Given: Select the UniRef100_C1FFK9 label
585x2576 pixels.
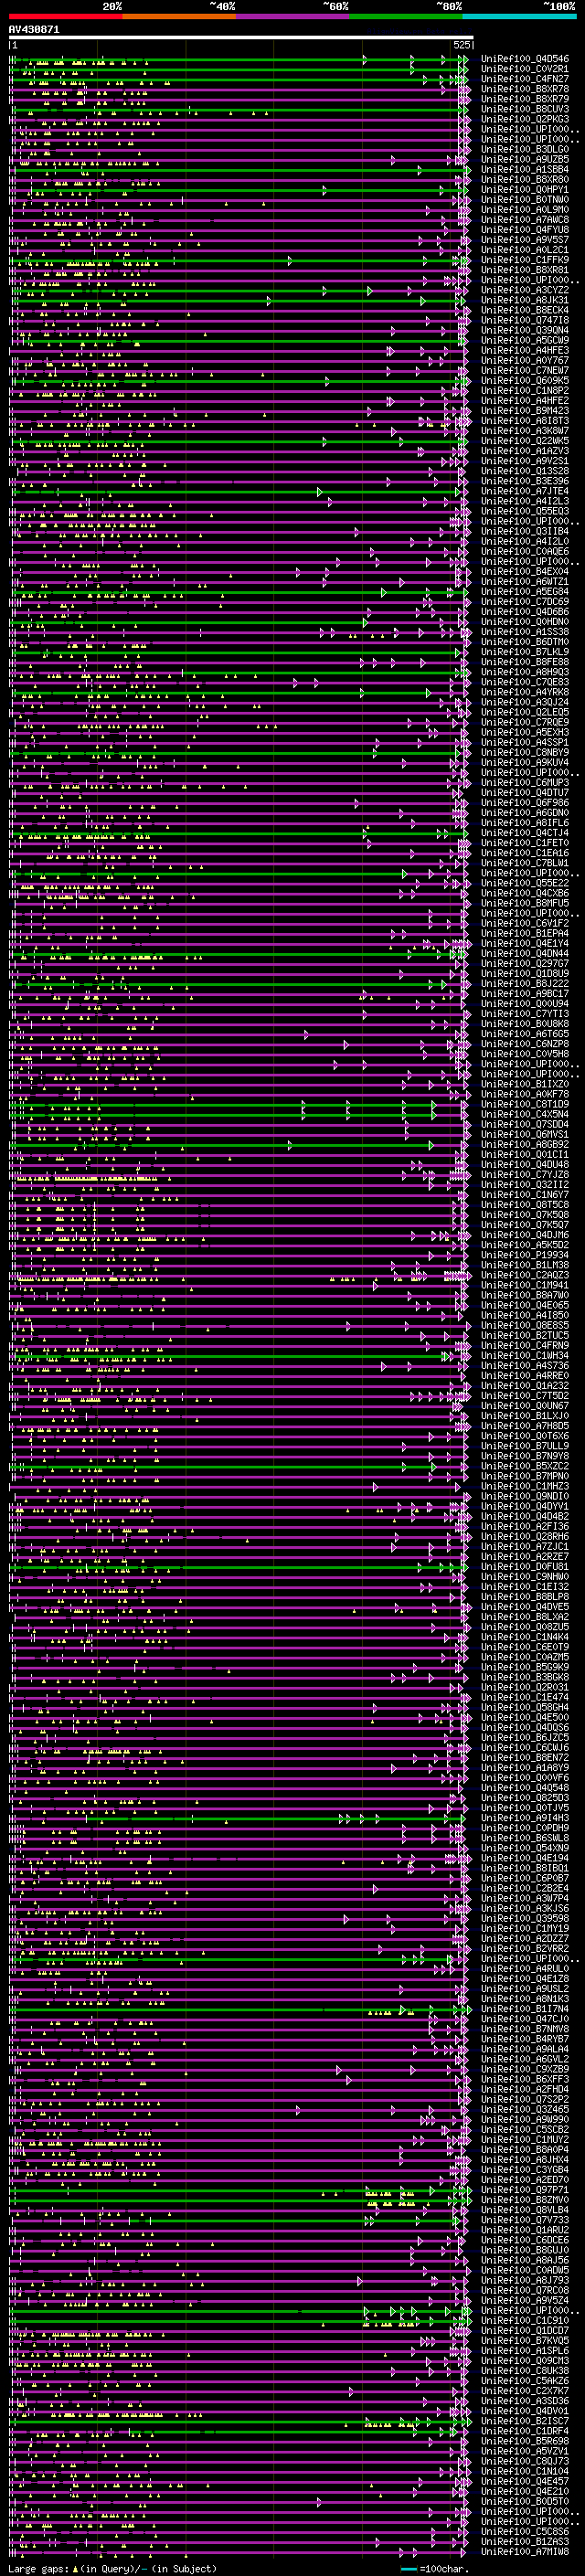Looking at the screenshot, I should click(525, 260).
